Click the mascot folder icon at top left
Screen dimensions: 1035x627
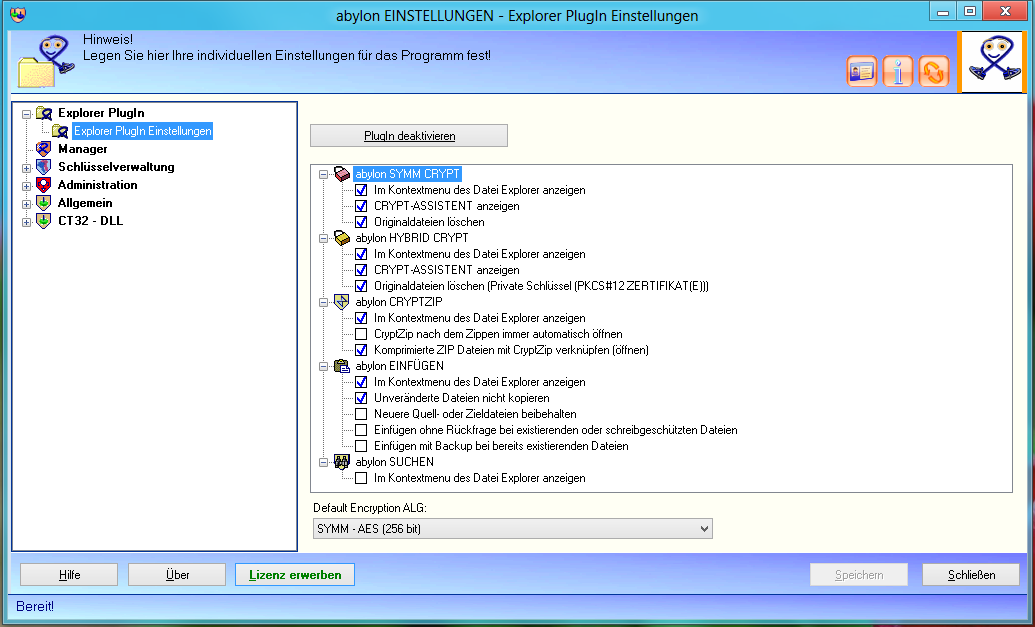point(46,61)
